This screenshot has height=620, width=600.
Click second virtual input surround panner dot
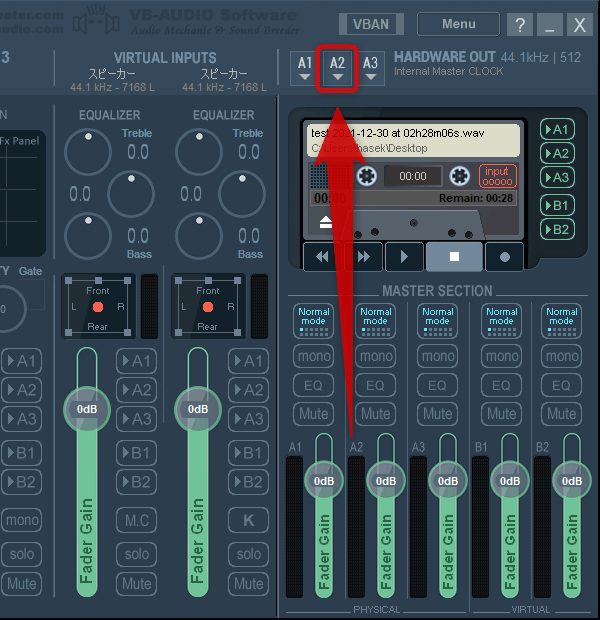tap(208, 307)
